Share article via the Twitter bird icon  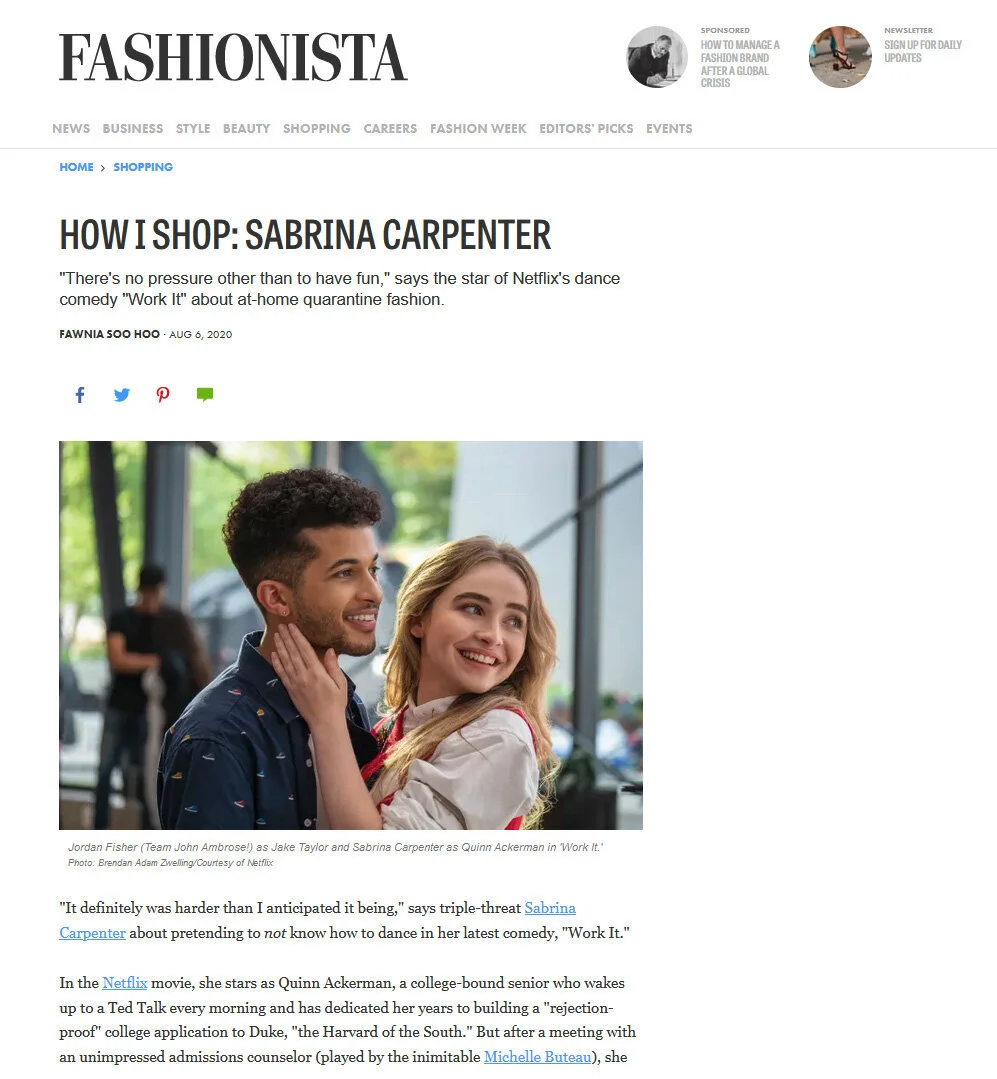121,394
